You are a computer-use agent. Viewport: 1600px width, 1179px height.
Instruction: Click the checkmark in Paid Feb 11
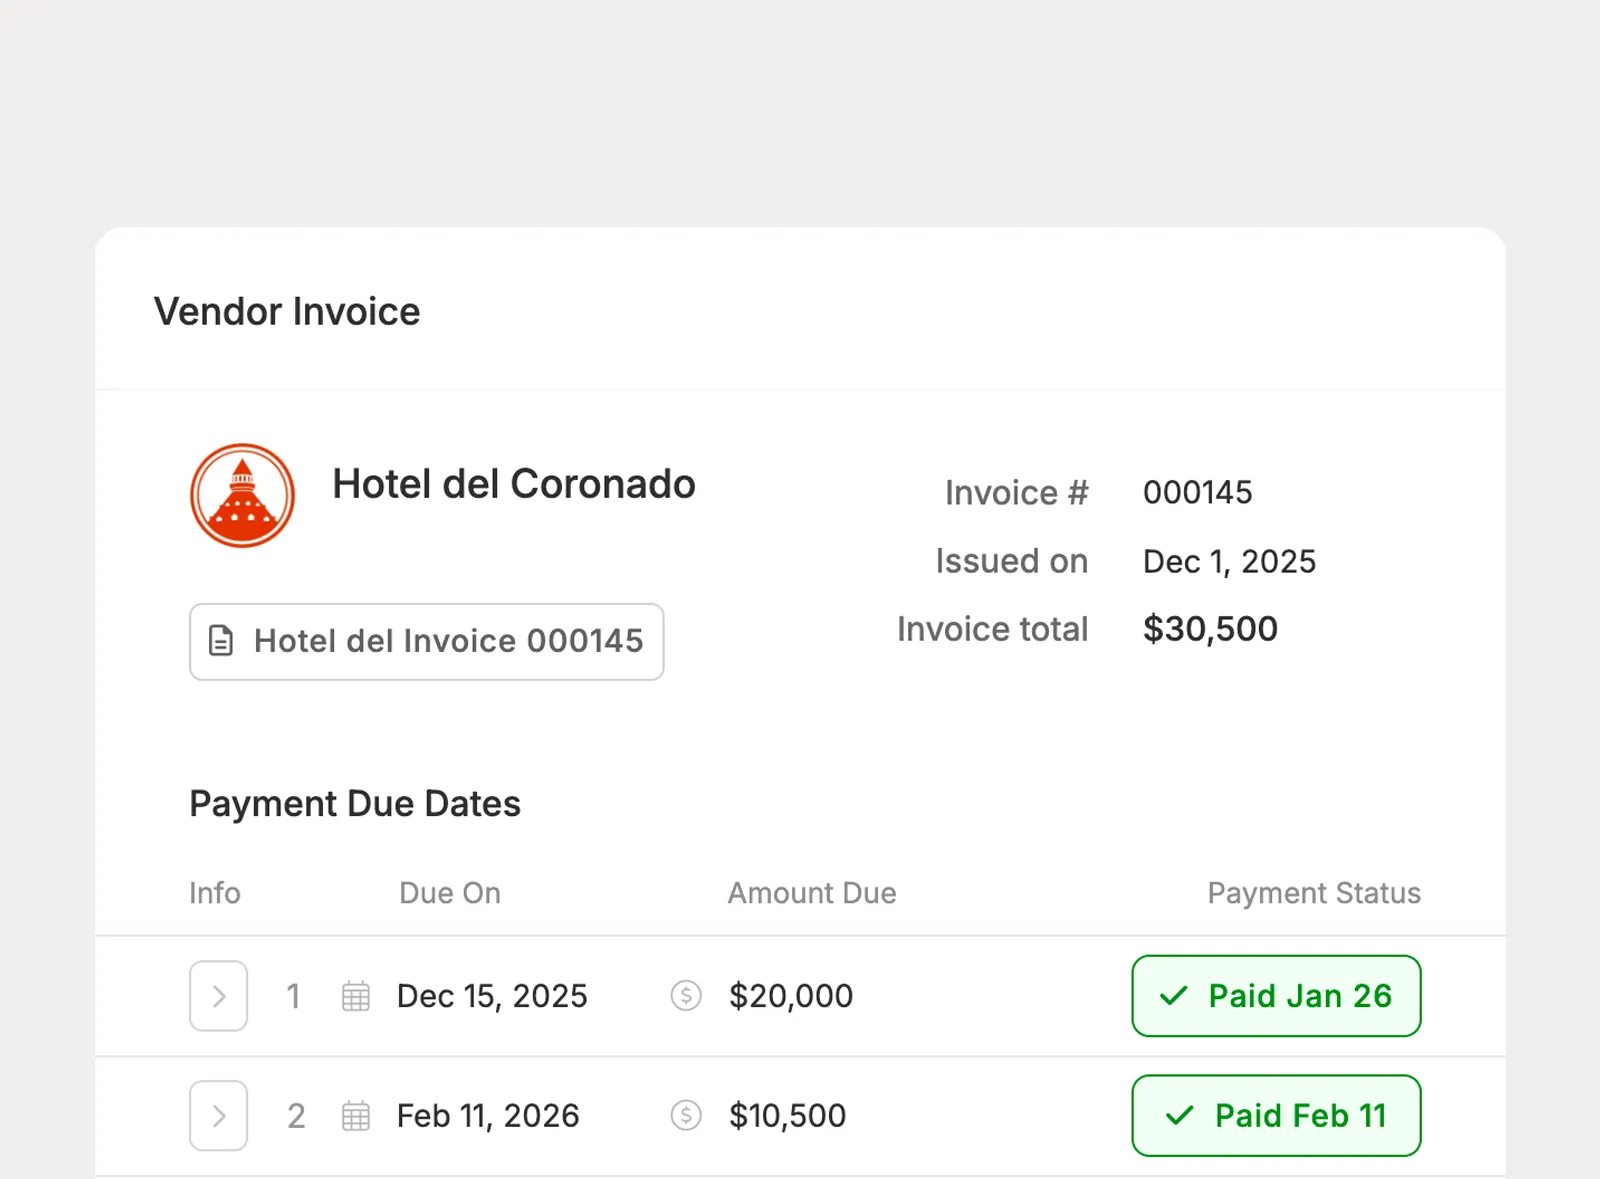point(1180,1116)
